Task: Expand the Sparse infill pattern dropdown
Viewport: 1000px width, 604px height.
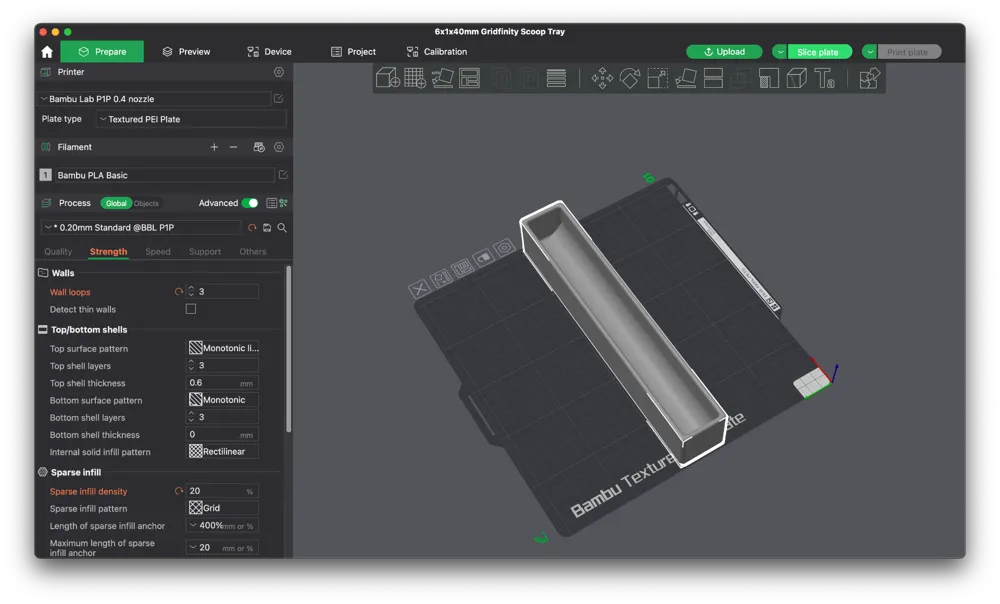Action: pos(223,508)
